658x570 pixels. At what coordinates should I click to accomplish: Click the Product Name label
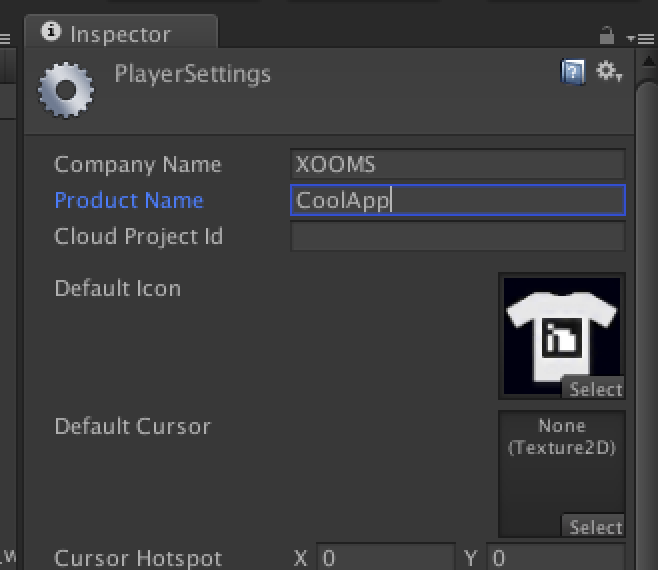coord(128,200)
